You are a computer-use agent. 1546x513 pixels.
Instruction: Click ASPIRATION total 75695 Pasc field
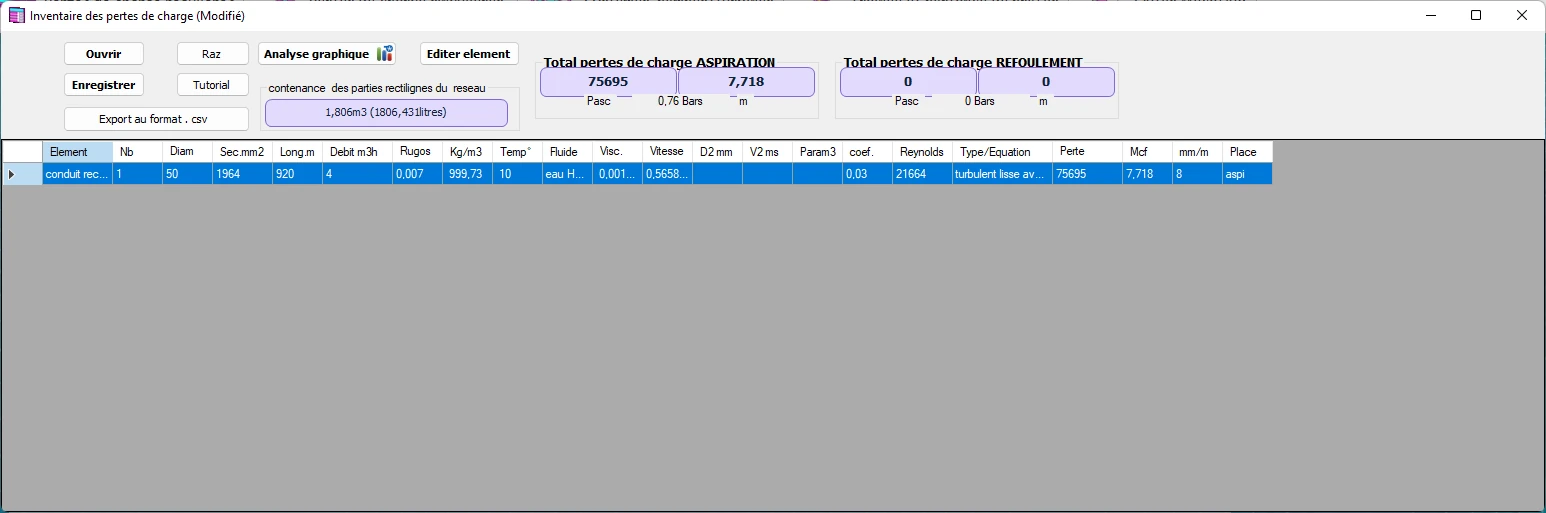click(608, 82)
